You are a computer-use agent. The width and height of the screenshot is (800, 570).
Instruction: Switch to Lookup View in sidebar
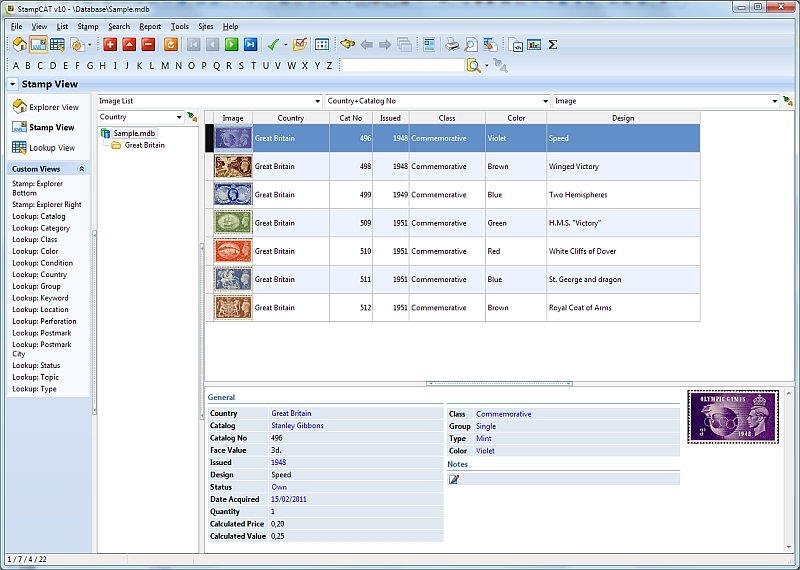(44, 148)
